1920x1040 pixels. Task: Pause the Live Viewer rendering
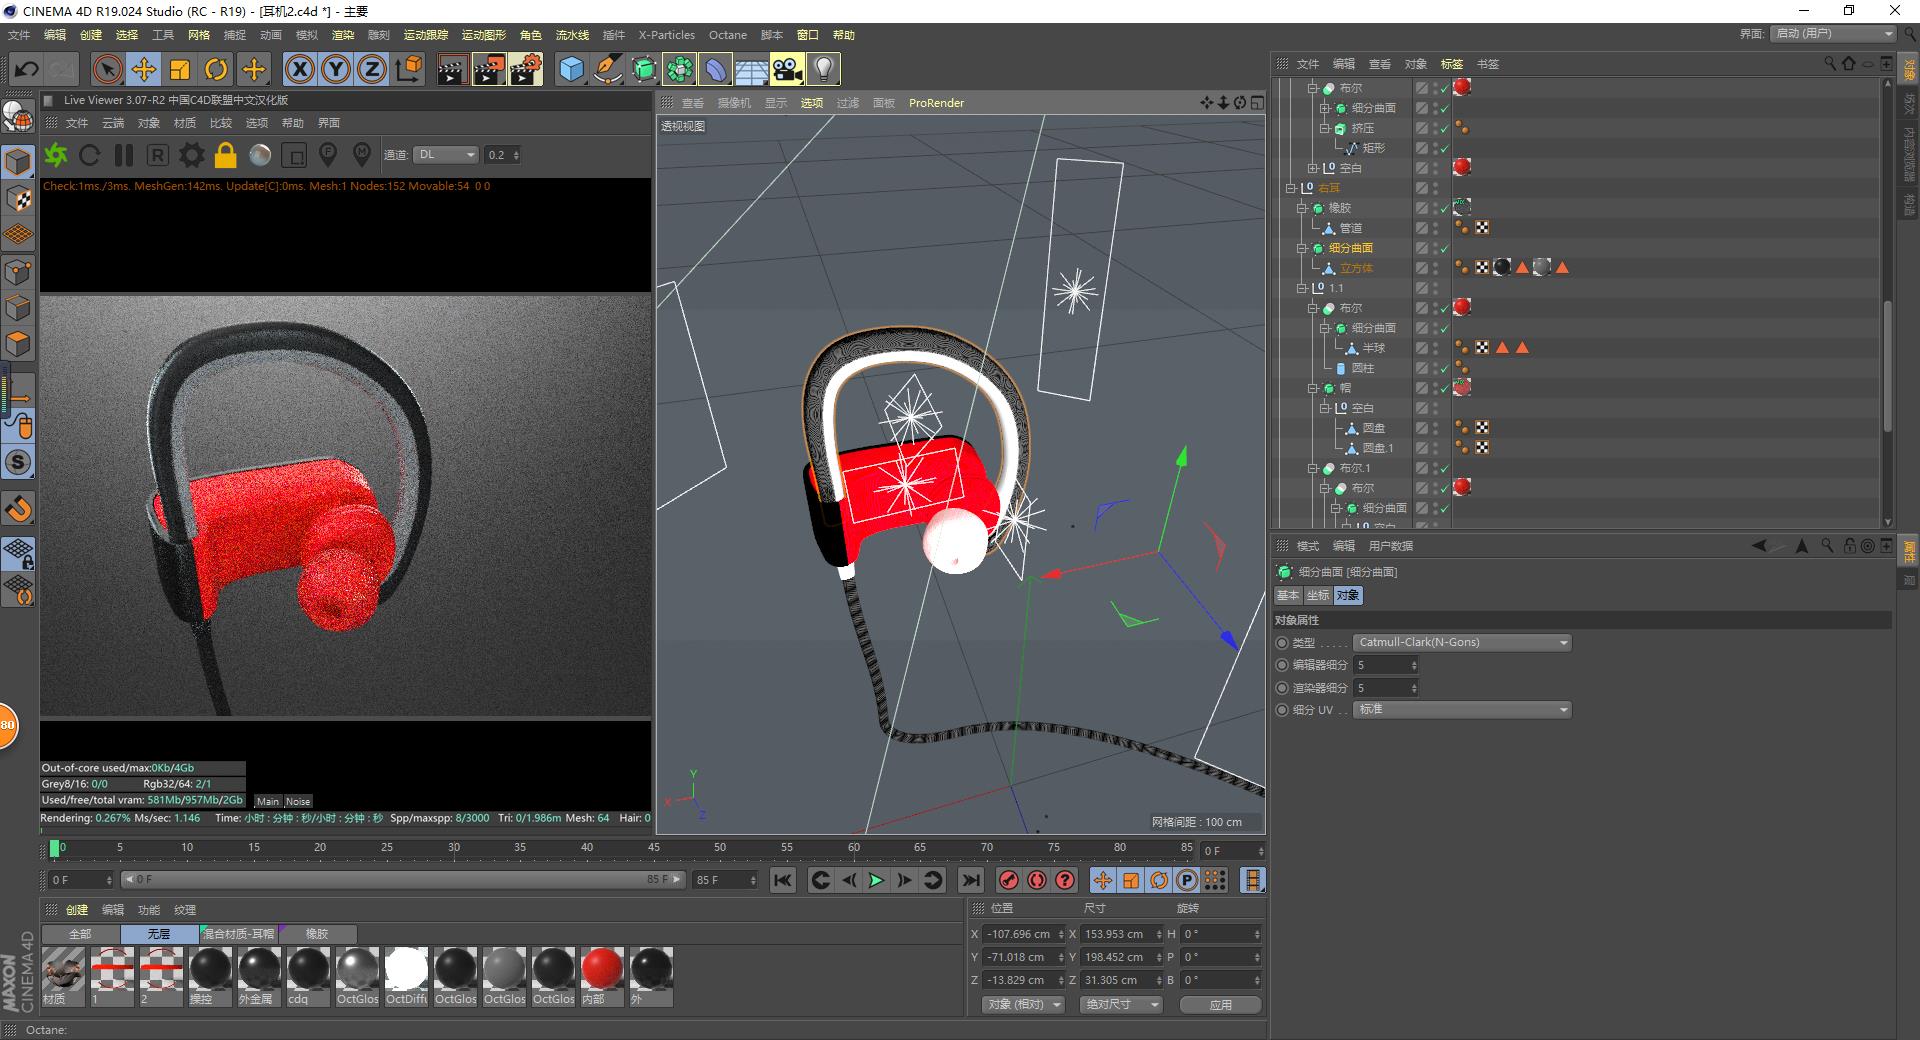tap(124, 155)
